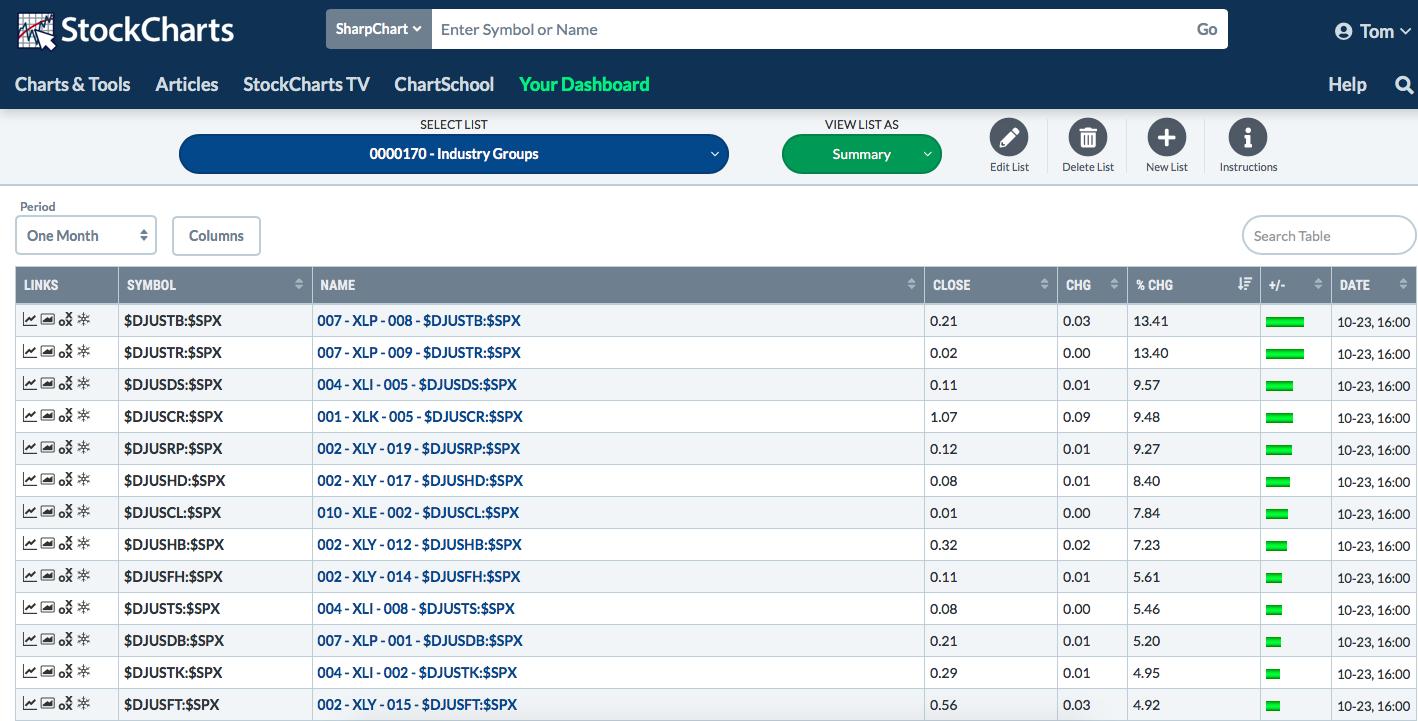The image size is (1418, 721).
Task: Sort table by +/- column
Action: (1295, 285)
